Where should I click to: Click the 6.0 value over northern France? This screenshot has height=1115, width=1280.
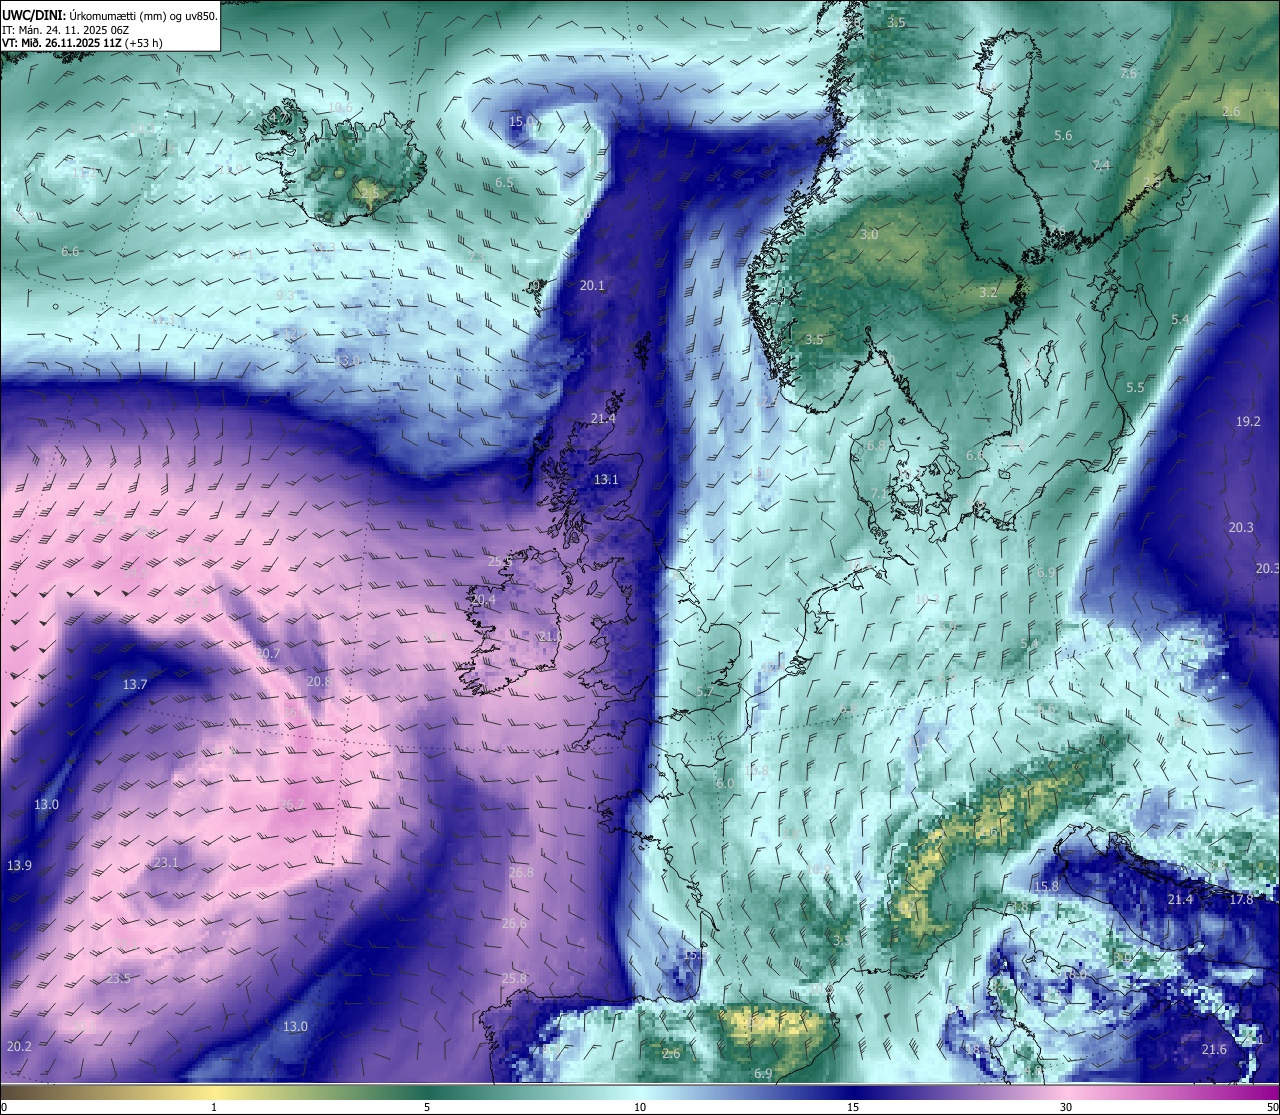(x=725, y=784)
